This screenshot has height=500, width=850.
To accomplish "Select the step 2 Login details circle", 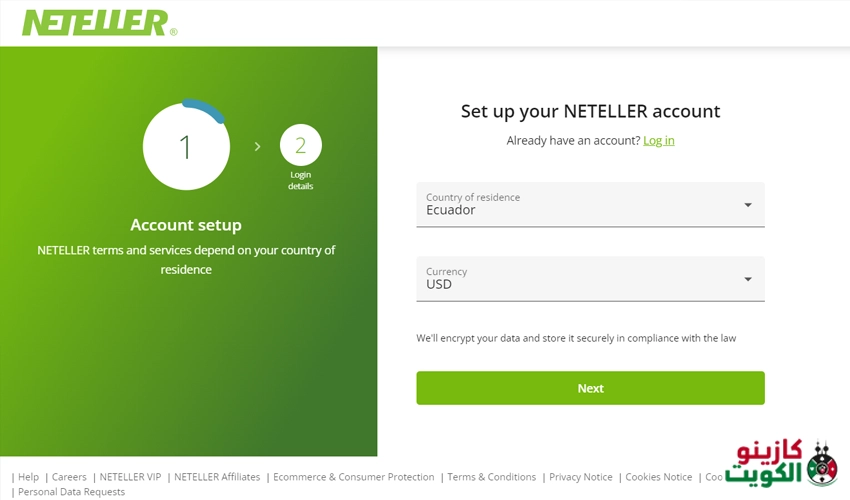I will 301,146.
